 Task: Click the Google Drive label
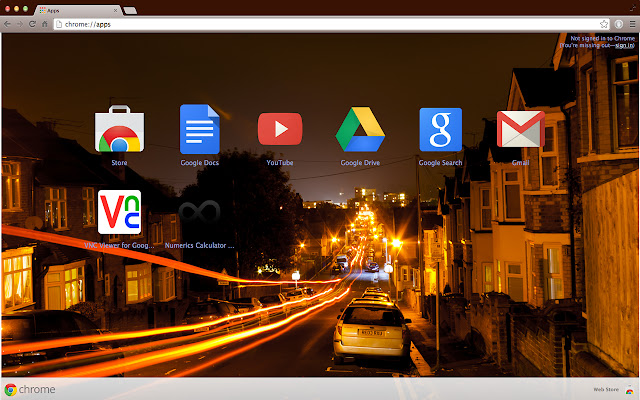(x=360, y=162)
